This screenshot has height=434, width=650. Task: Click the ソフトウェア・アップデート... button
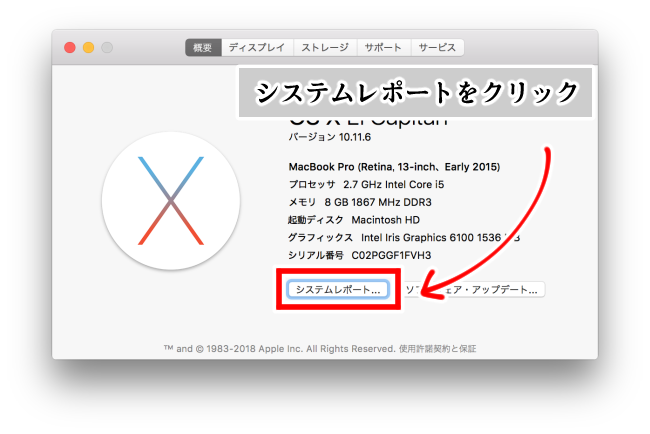(473, 289)
